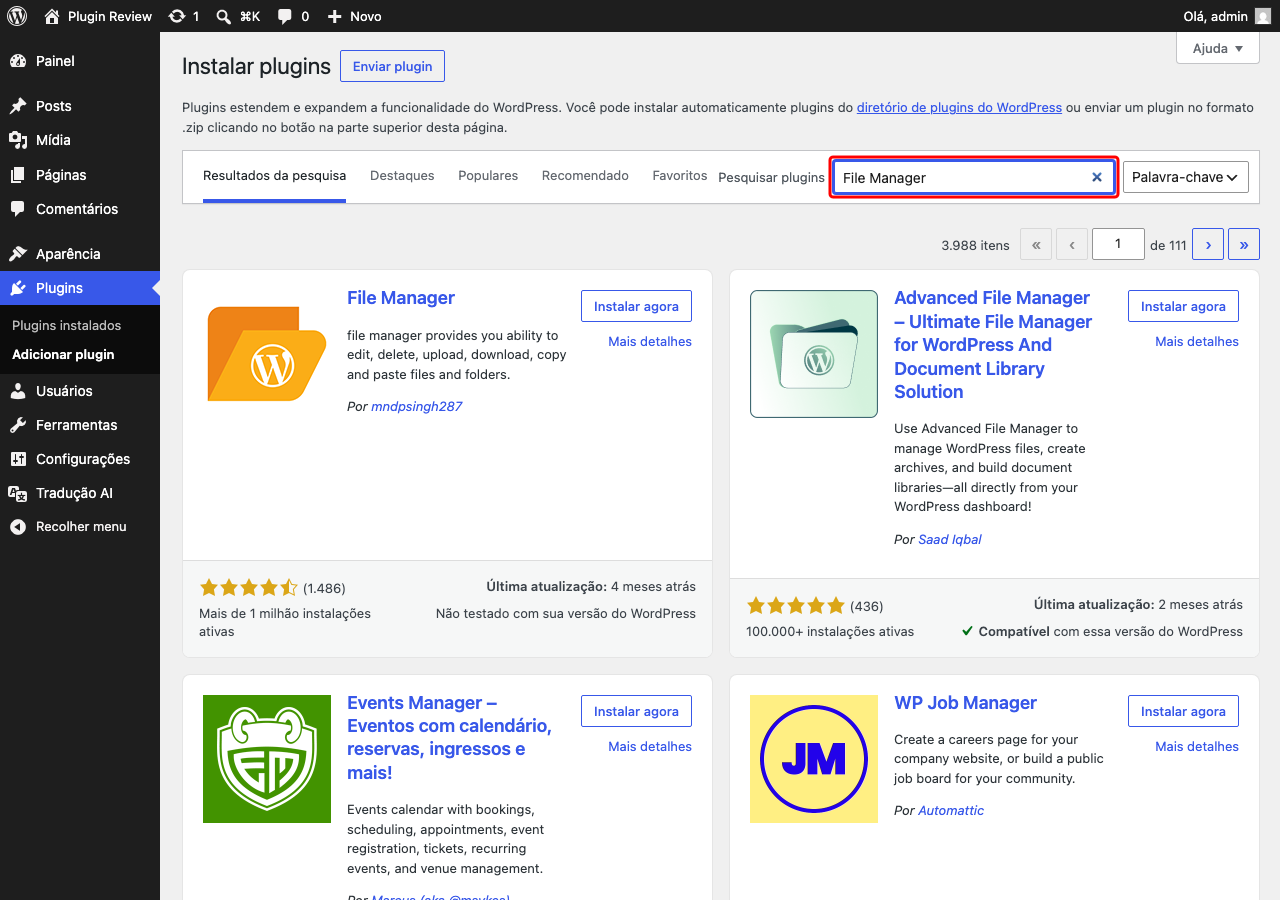
Task: Click the Advanced File Manager star rating
Action: click(x=796, y=606)
